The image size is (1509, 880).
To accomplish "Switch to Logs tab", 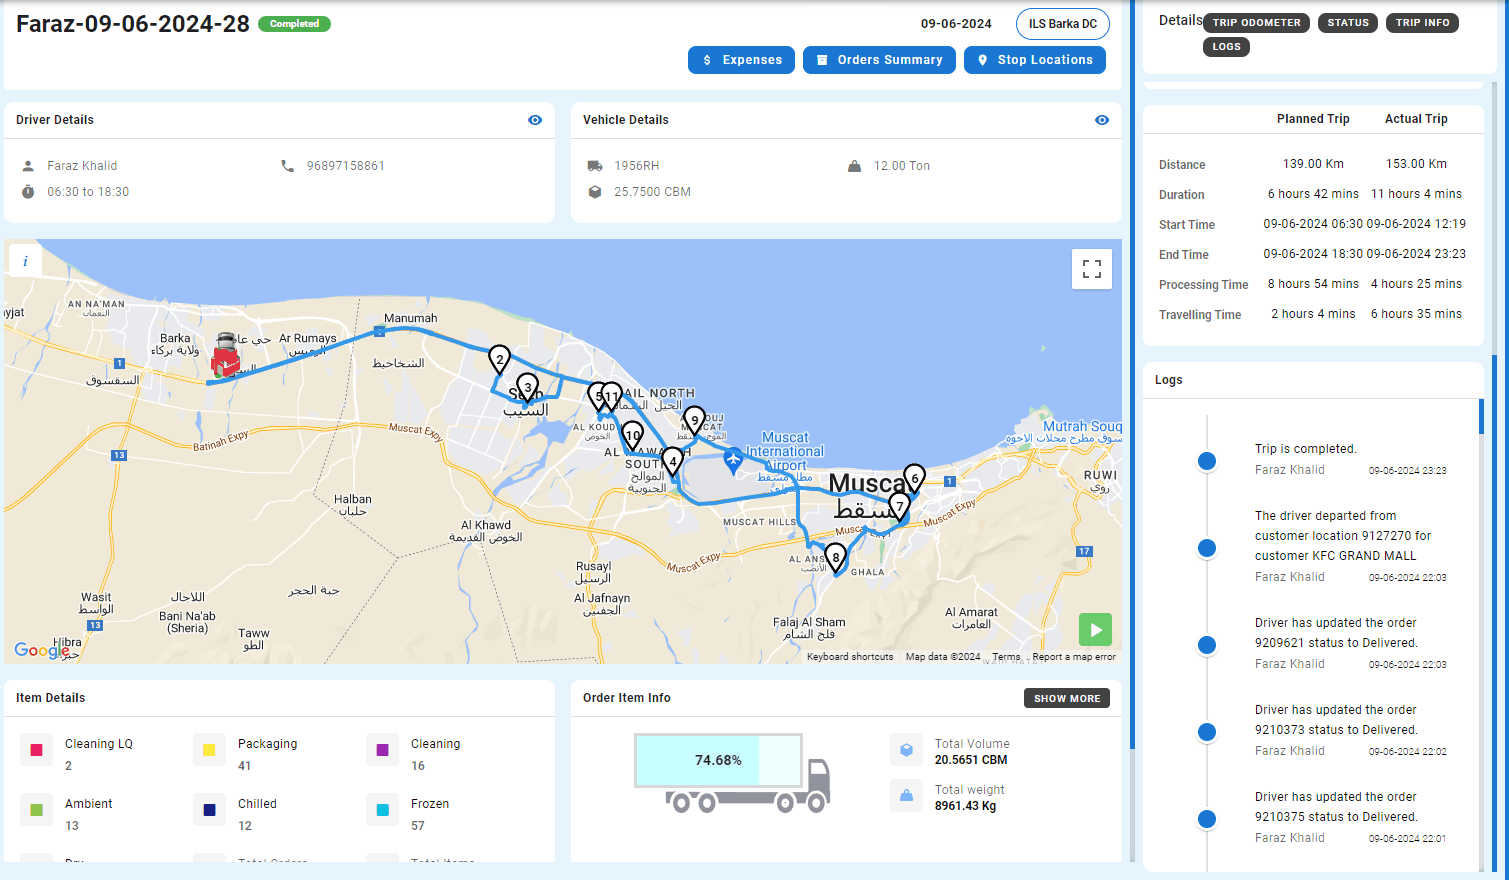I will tap(1226, 47).
